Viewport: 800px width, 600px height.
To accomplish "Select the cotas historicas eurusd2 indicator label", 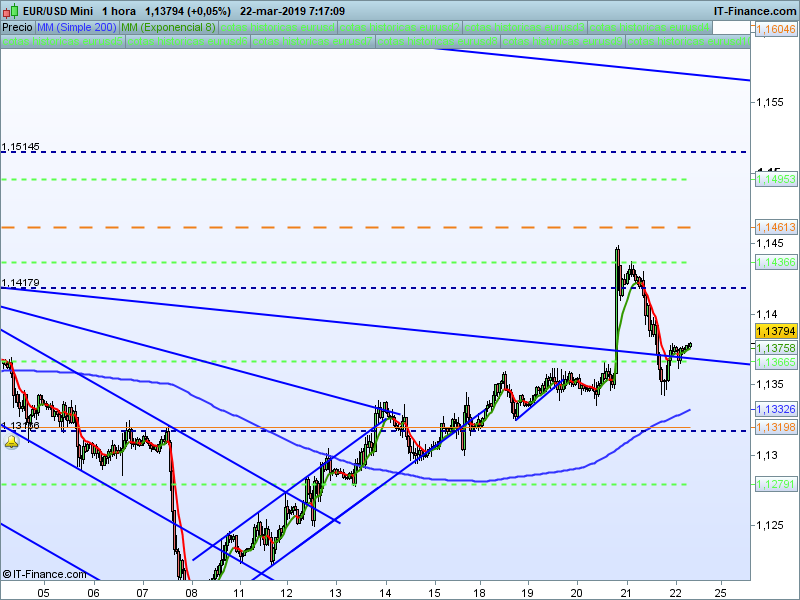I will (x=400, y=27).
